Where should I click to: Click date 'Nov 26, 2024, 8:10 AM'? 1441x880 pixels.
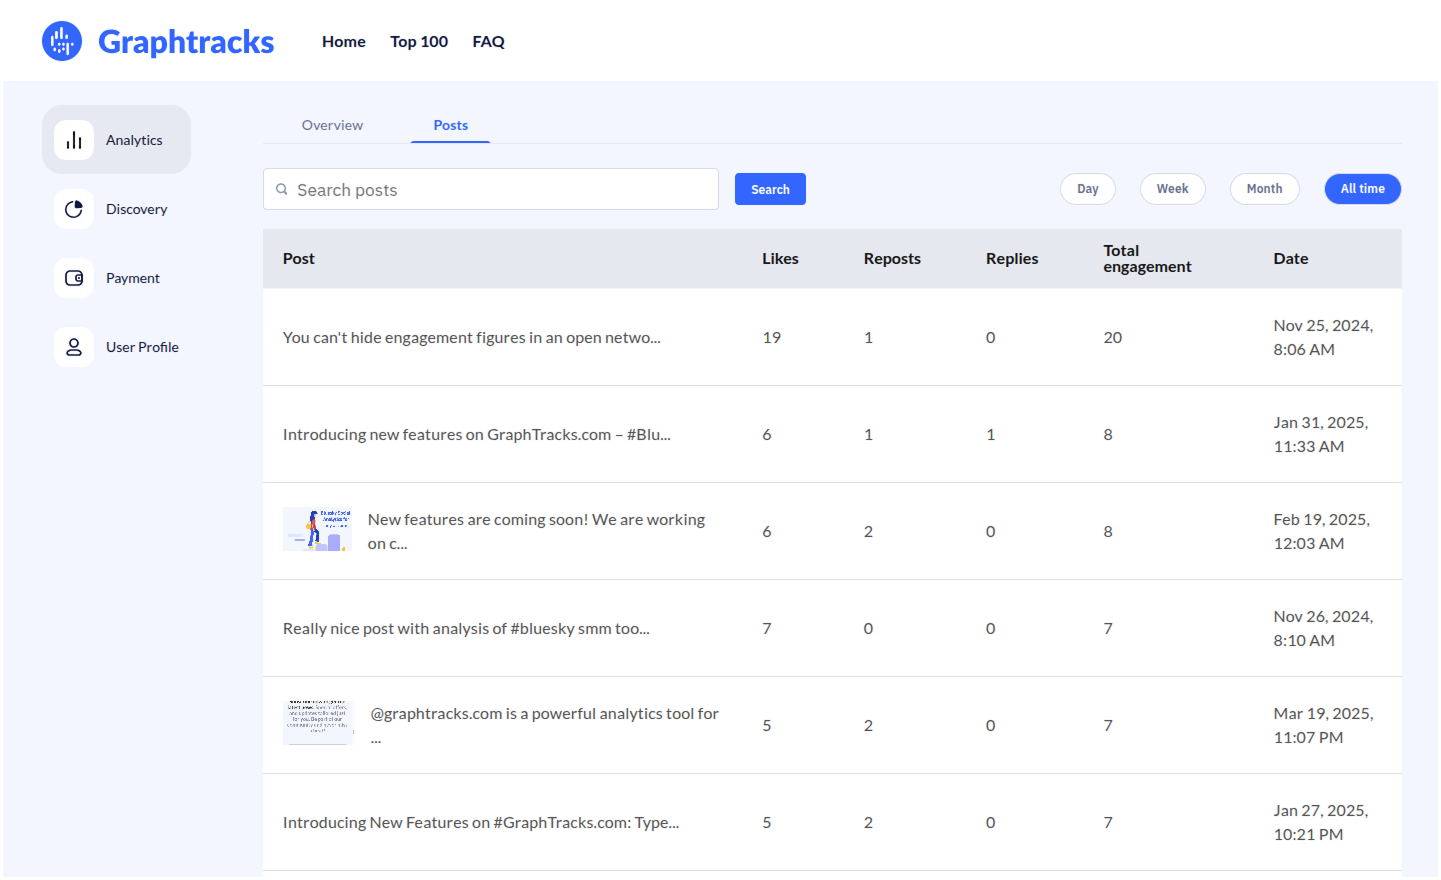pyautogui.click(x=1323, y=628)
